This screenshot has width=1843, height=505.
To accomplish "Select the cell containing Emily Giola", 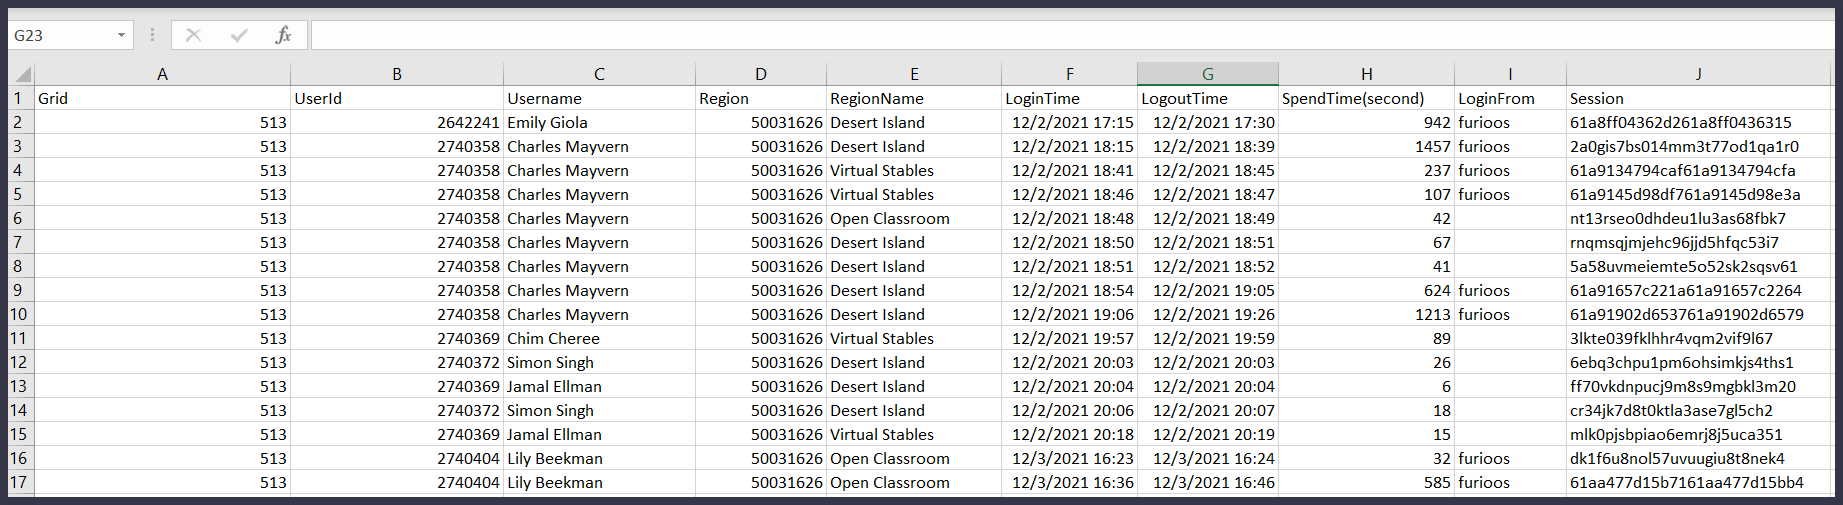I will [598, 122].
